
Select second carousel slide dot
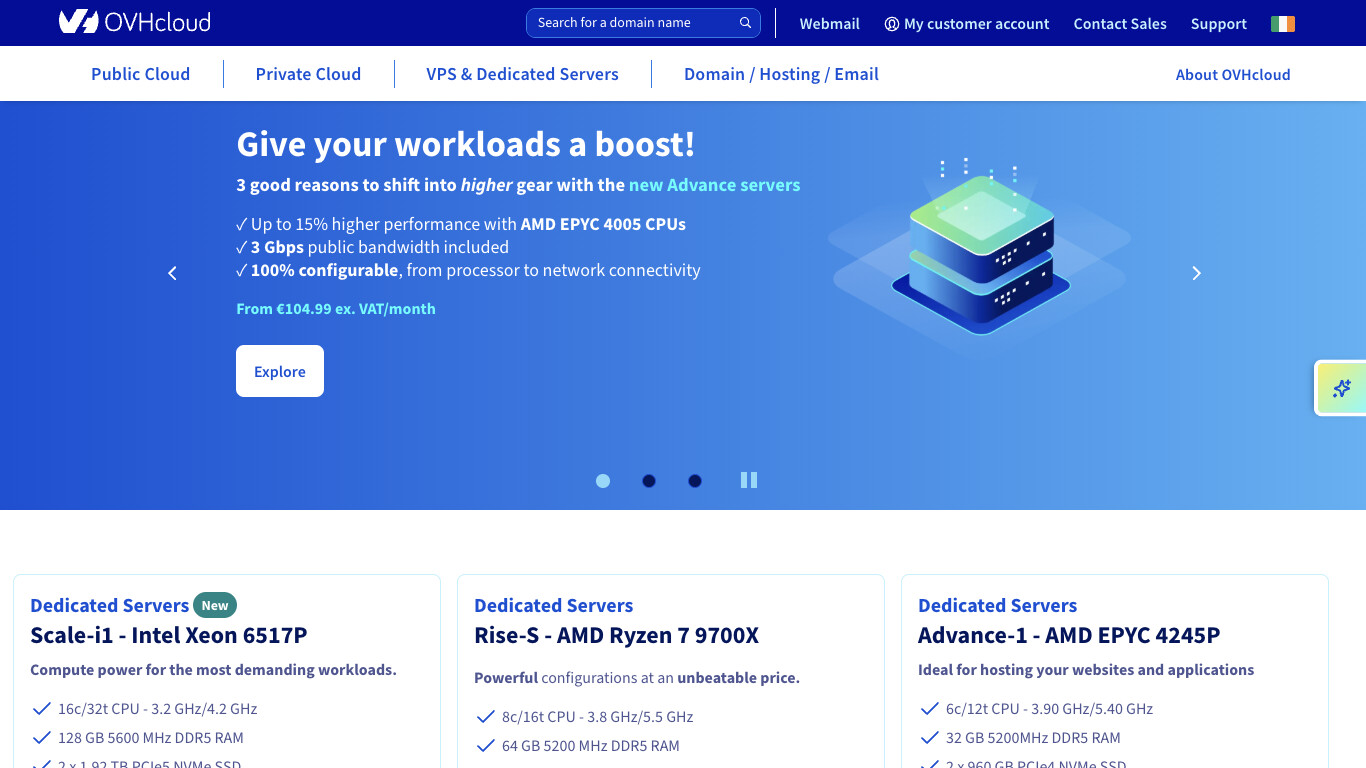point(649,481)
